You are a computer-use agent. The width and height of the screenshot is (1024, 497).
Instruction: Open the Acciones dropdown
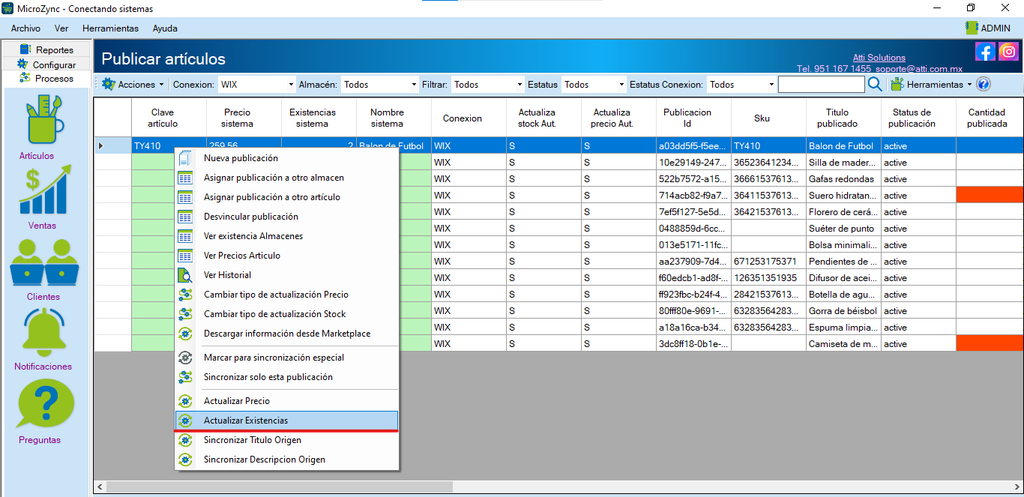point(132,84)
